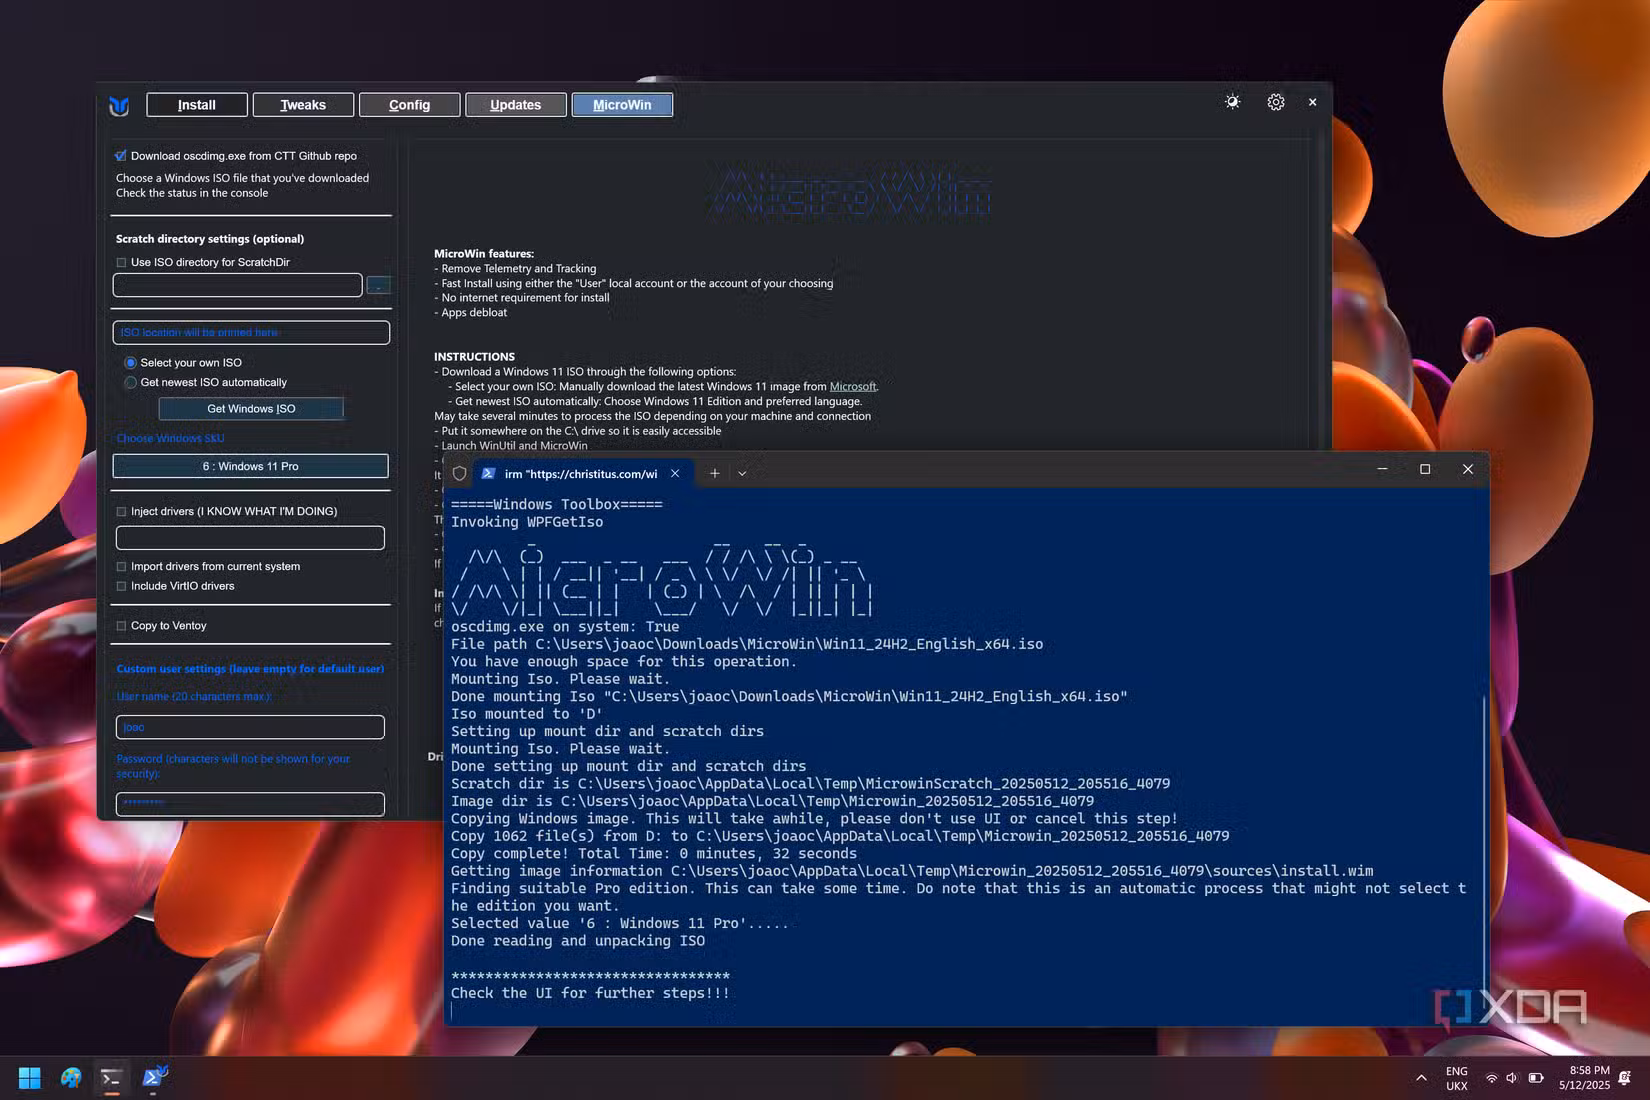Select 'Get newest ISO automatically' radio

tap(130, 382)
